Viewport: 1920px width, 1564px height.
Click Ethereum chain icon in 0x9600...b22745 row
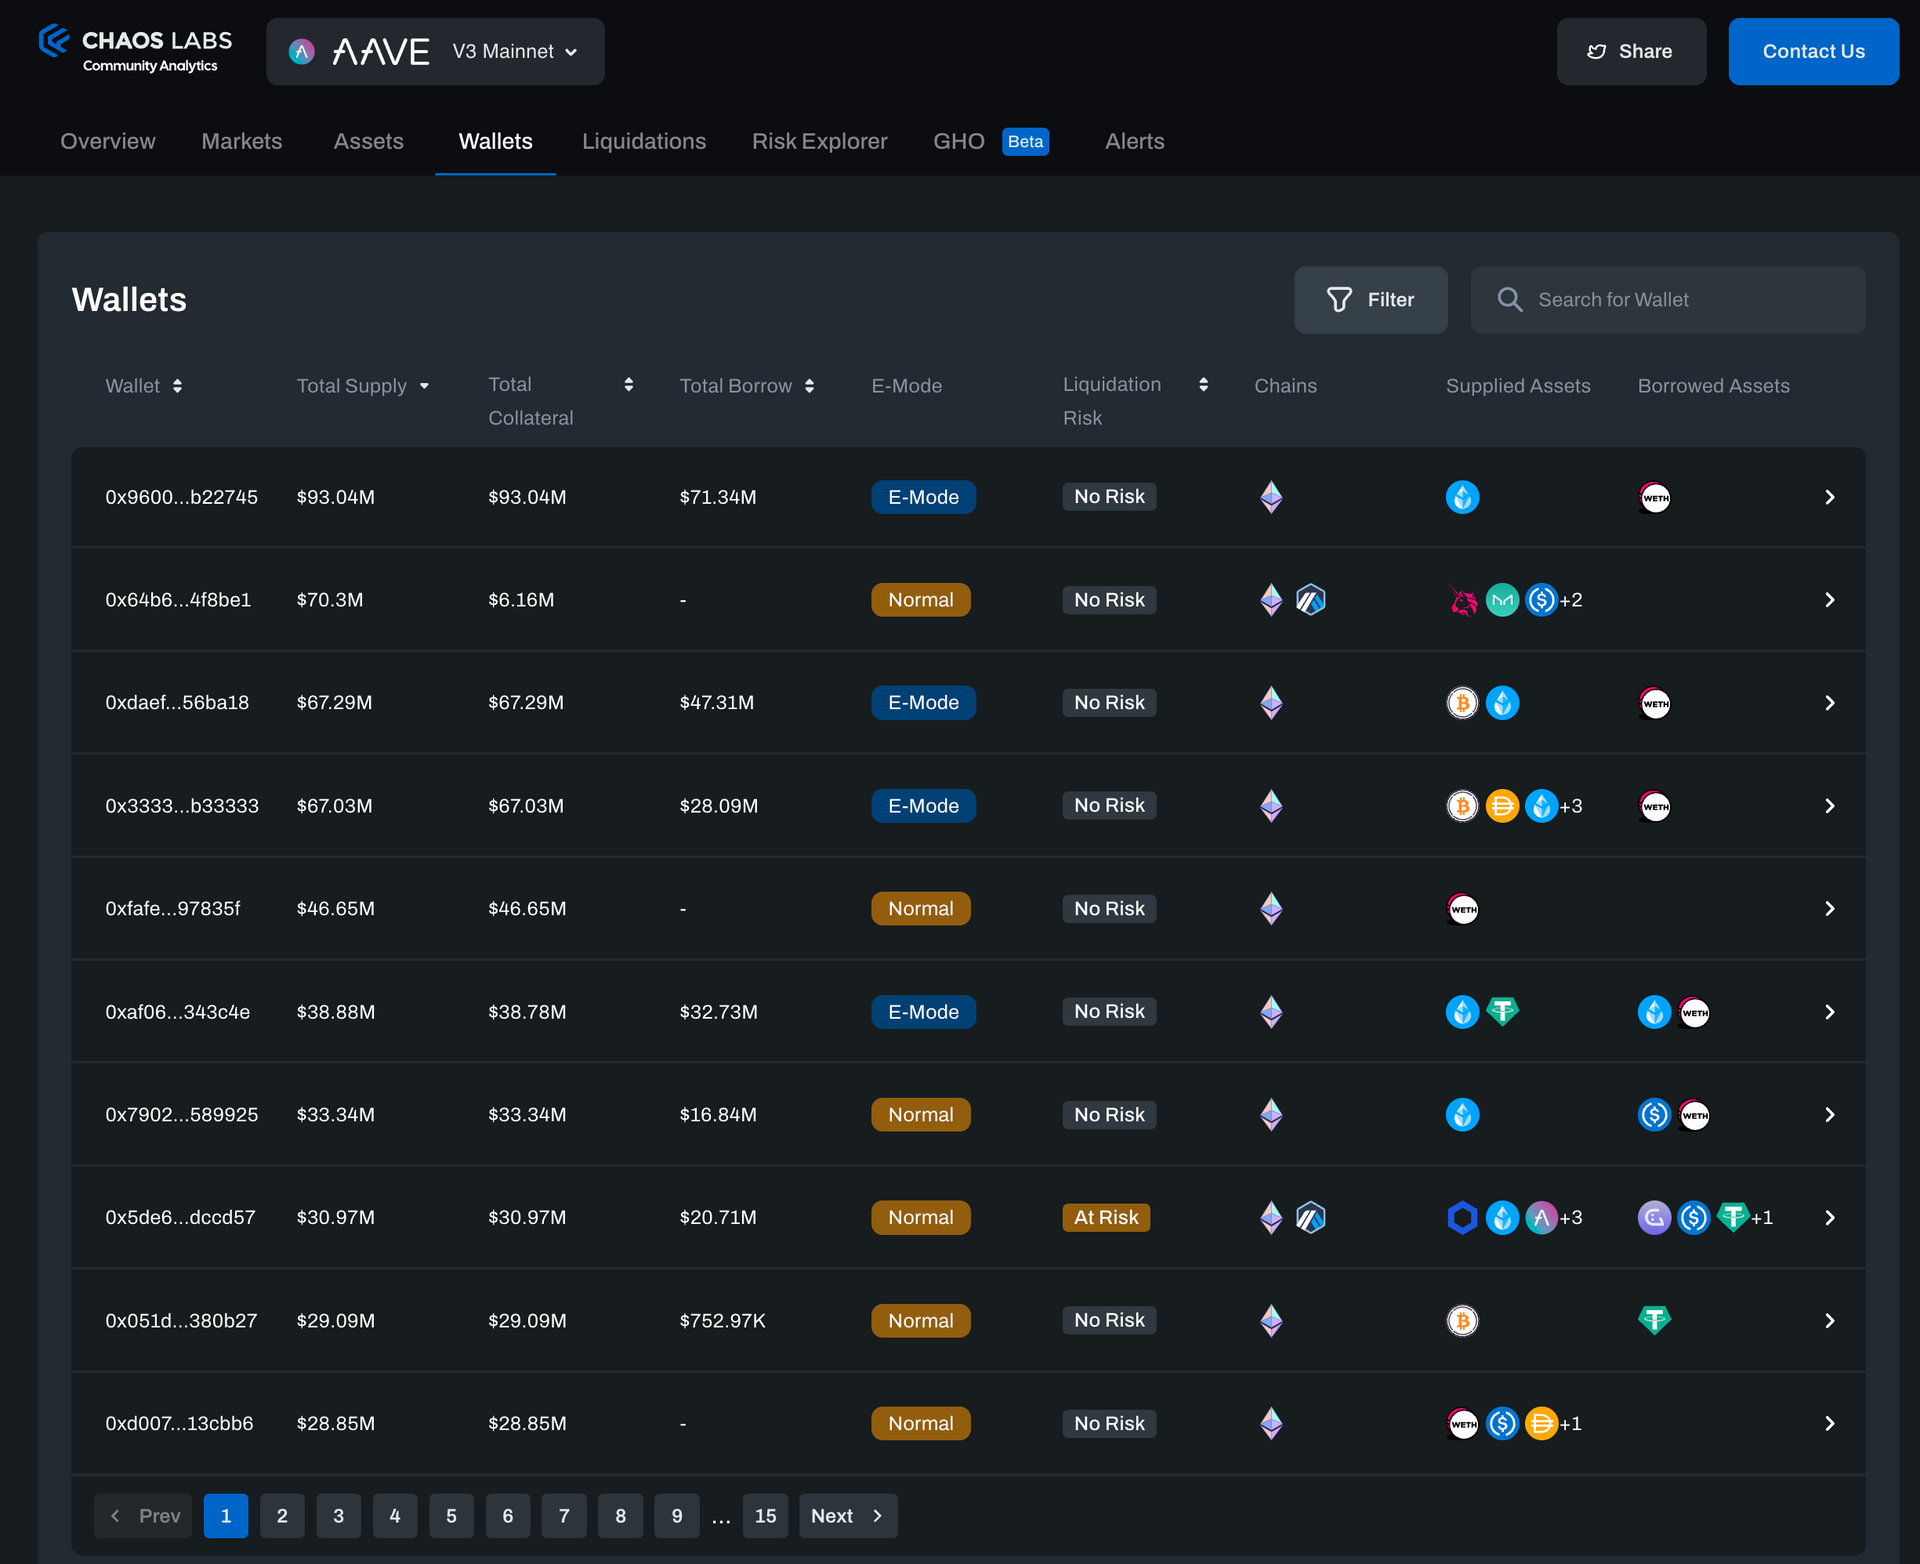[x=1271, y=497]
